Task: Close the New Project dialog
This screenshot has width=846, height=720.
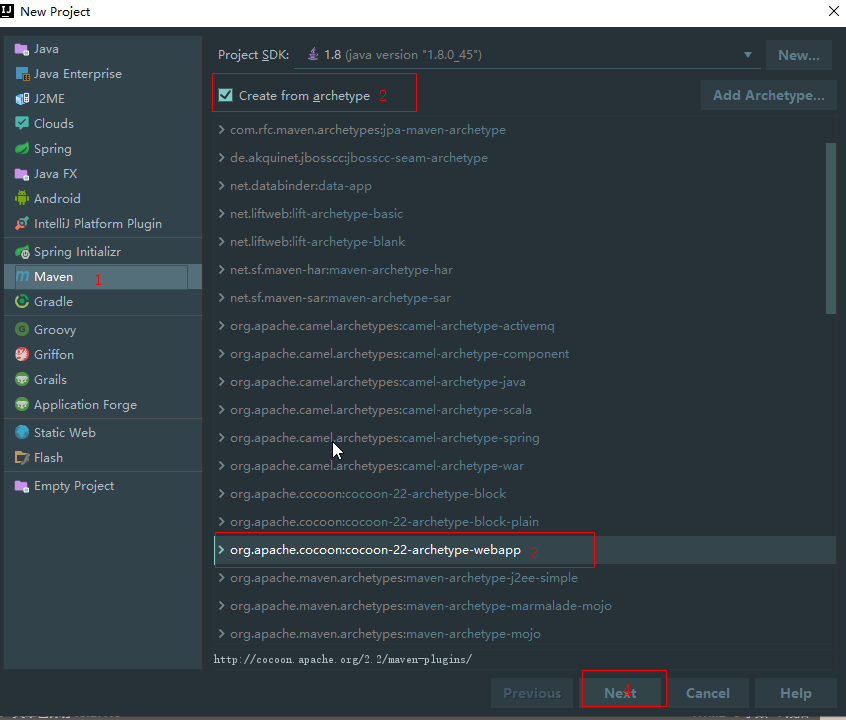Action: pos(834,11)
